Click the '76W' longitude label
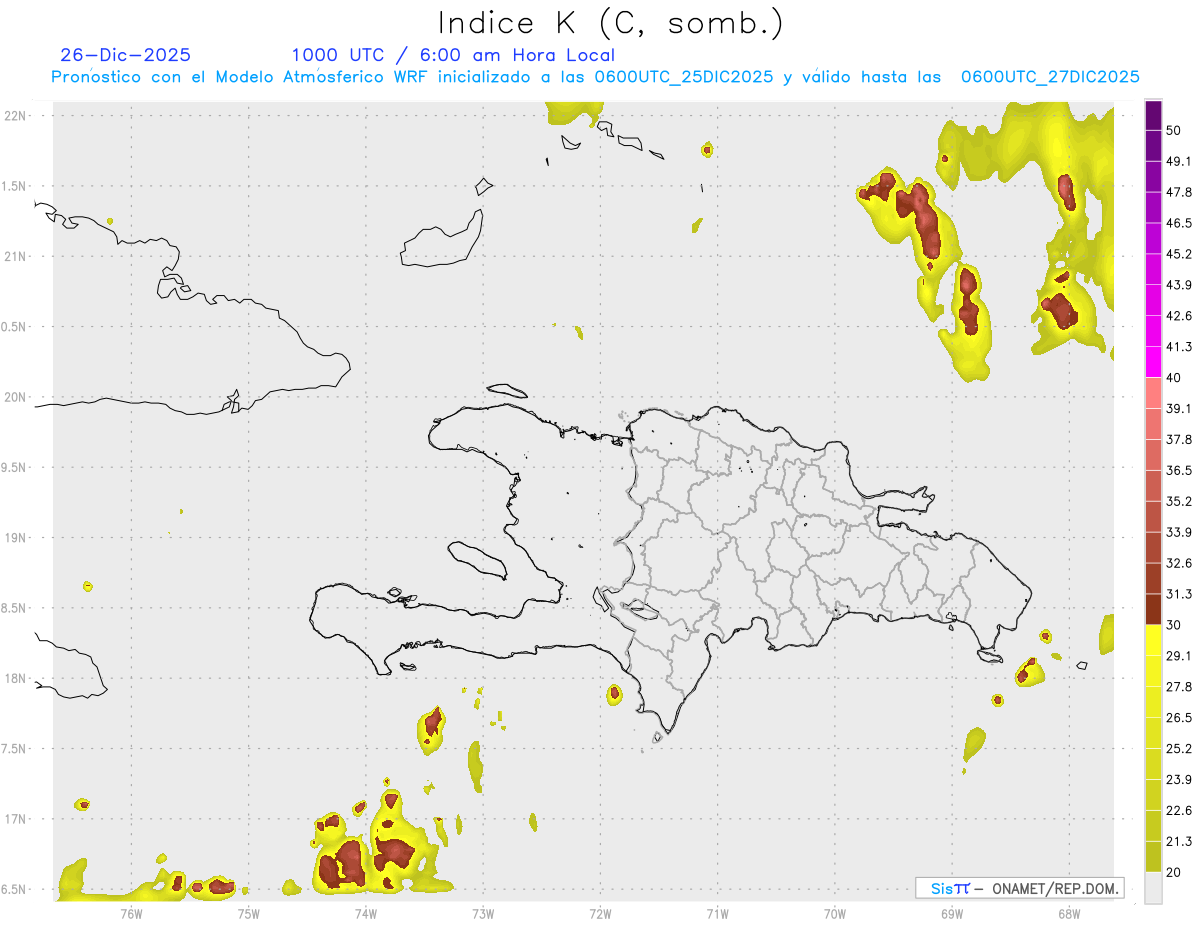 [x=131, y=912]
